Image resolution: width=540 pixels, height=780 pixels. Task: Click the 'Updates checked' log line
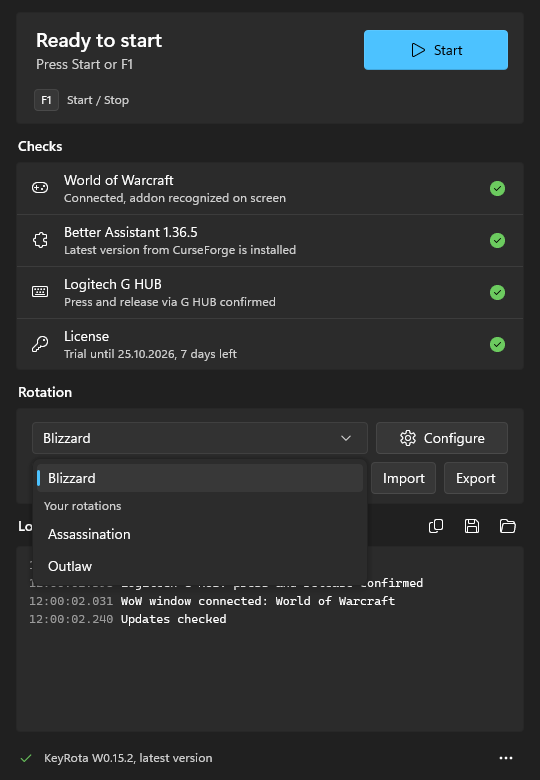click(x=128, y=619)
